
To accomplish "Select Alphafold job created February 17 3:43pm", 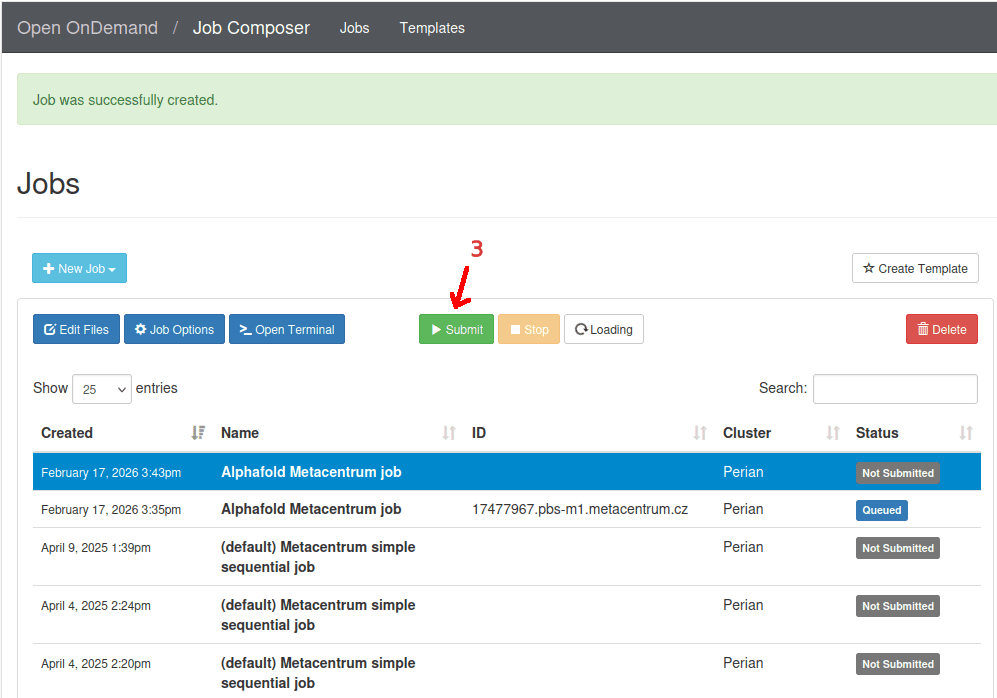I will (x=507, y=472).
